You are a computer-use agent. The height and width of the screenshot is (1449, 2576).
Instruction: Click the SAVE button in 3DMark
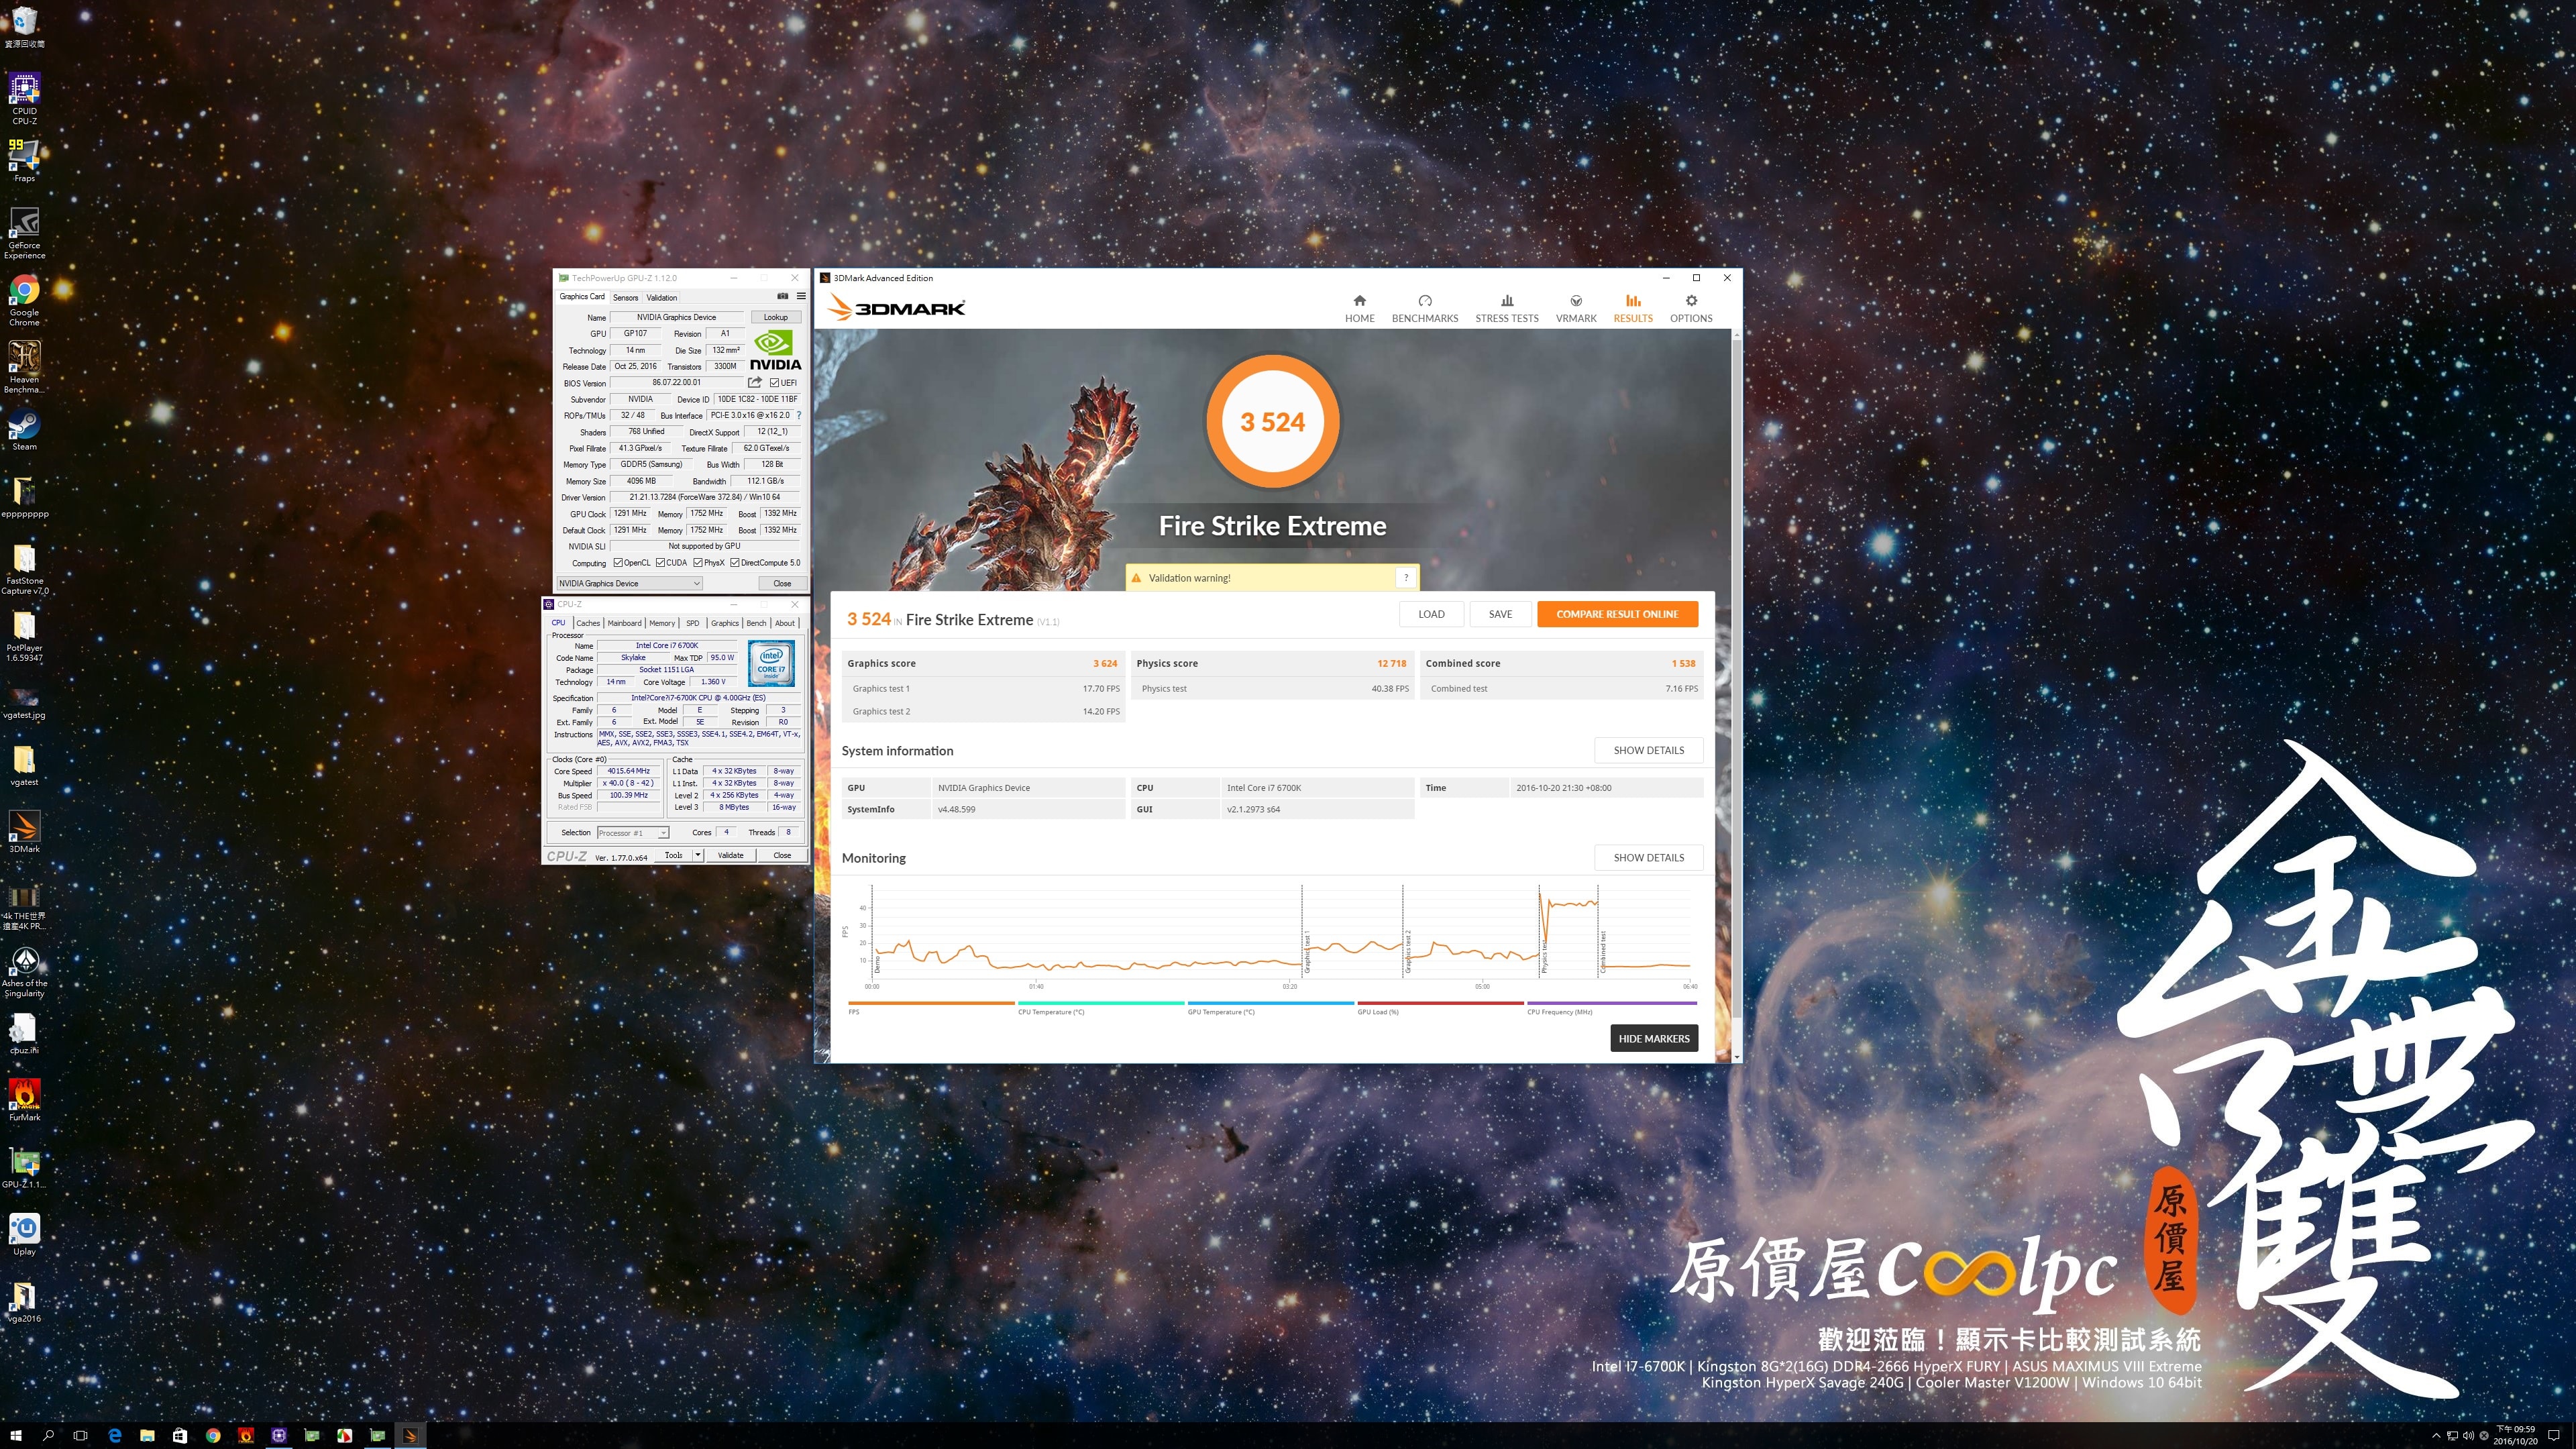1500,614
